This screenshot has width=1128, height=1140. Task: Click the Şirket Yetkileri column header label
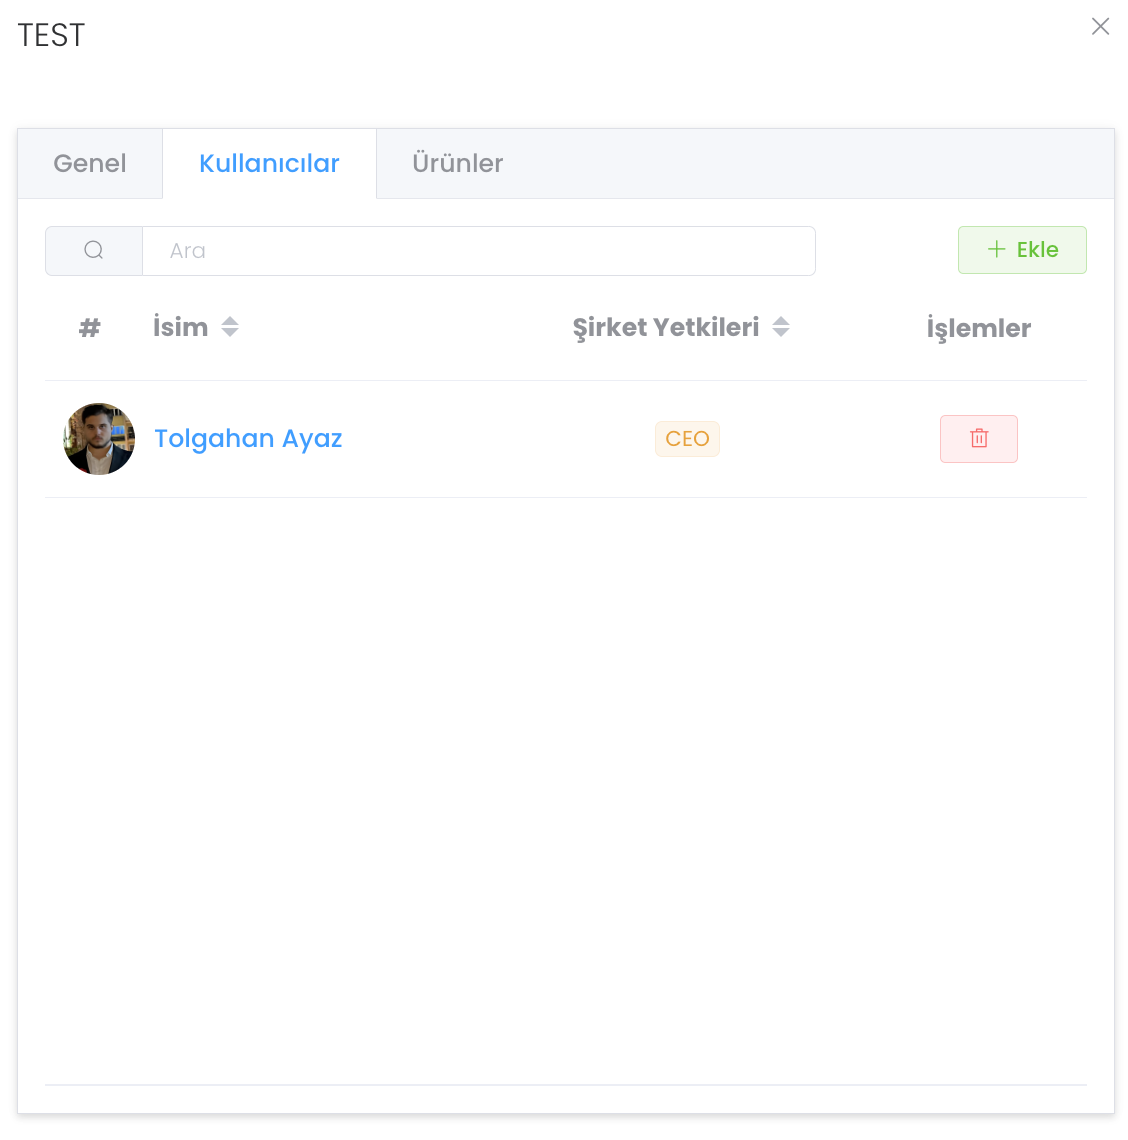pyautogui.click(x=665, y=327)
